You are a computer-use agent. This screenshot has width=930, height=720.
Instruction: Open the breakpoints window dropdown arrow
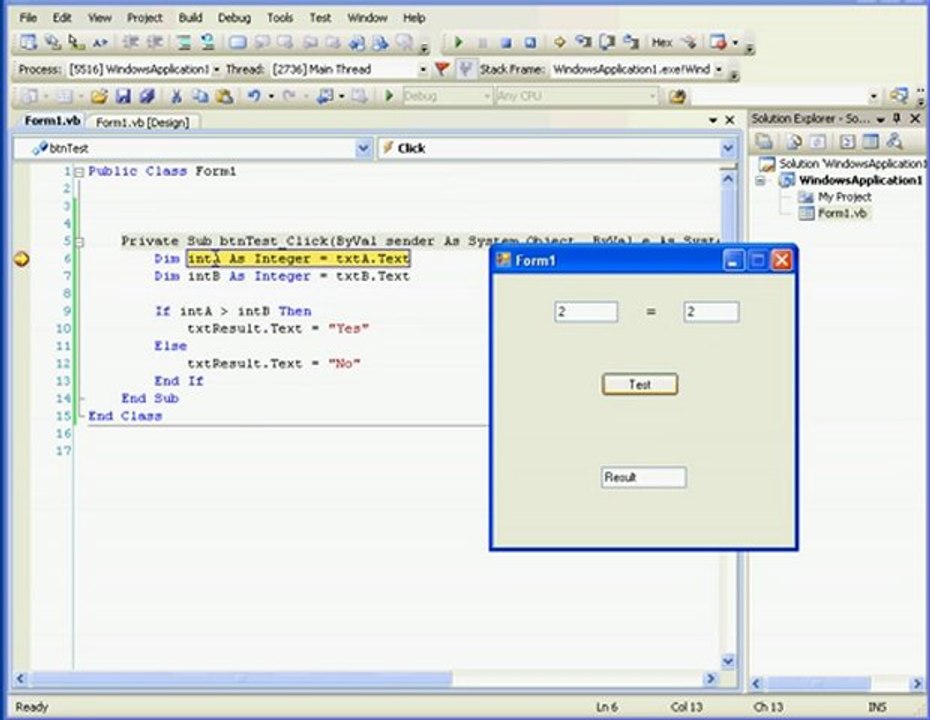click(735, 43)
